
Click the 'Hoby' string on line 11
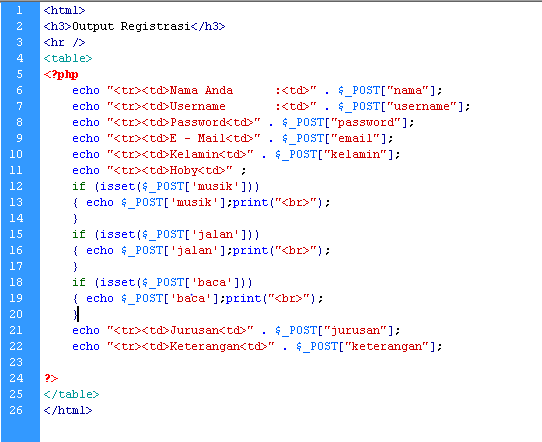coord(184,170)
